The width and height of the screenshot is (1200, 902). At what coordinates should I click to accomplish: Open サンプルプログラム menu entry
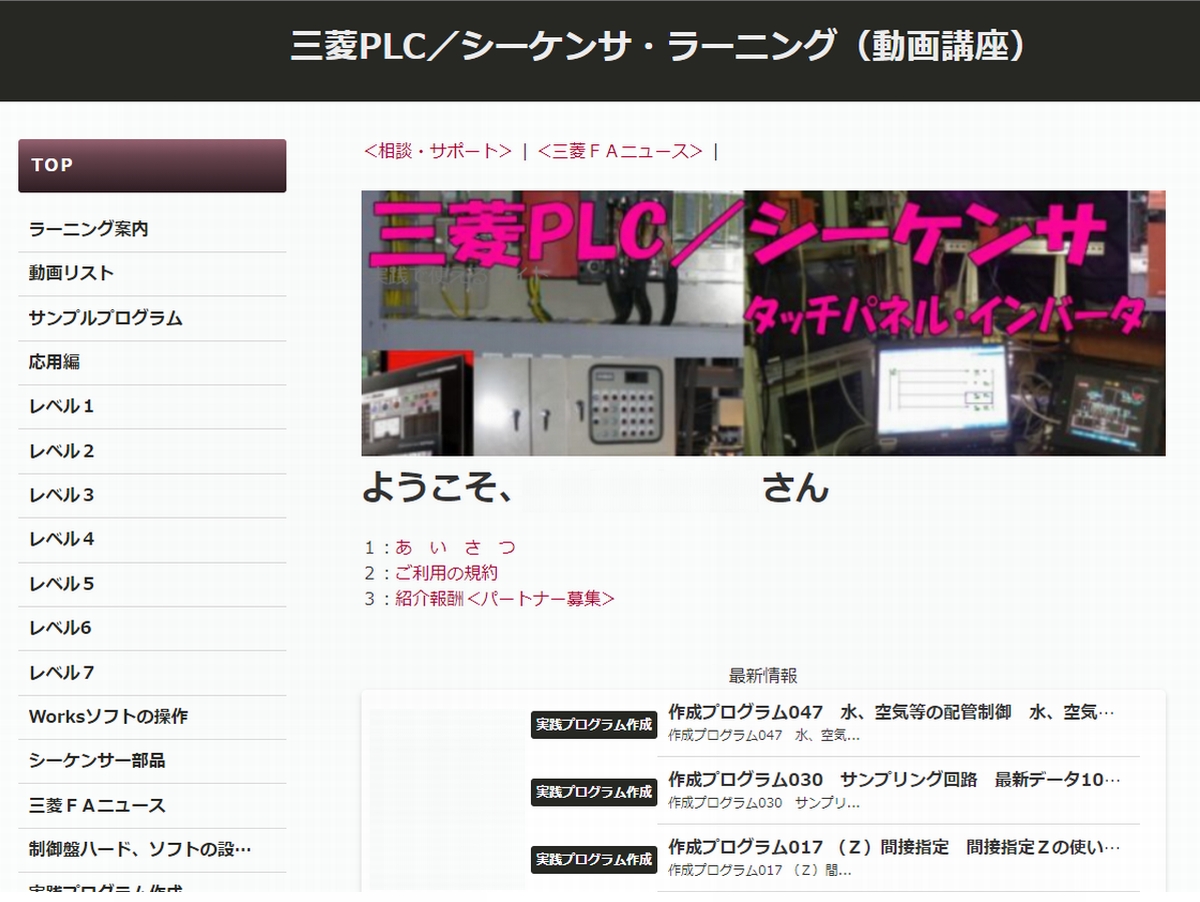pos(152,318)
